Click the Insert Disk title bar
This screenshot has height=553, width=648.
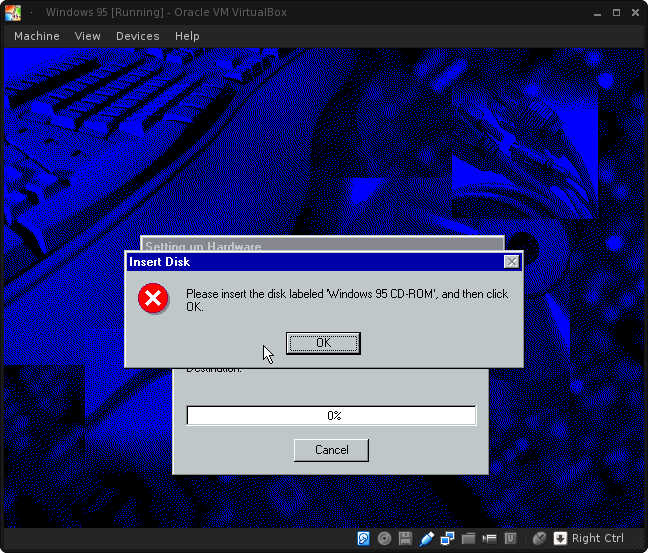pyautogui.click(x=324, y=262)
